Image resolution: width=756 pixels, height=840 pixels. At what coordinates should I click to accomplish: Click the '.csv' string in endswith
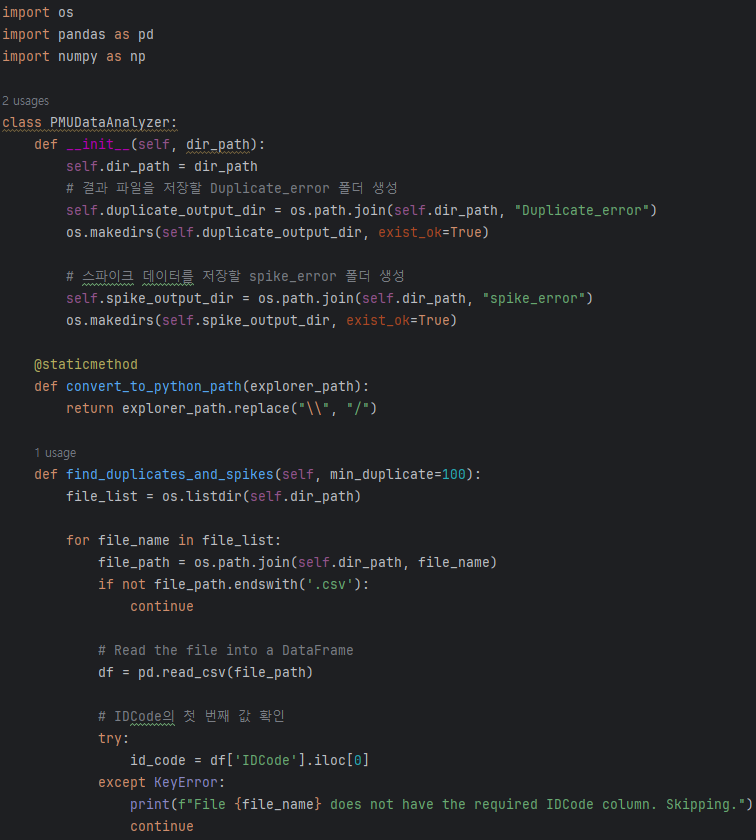[x=330, y=584]
